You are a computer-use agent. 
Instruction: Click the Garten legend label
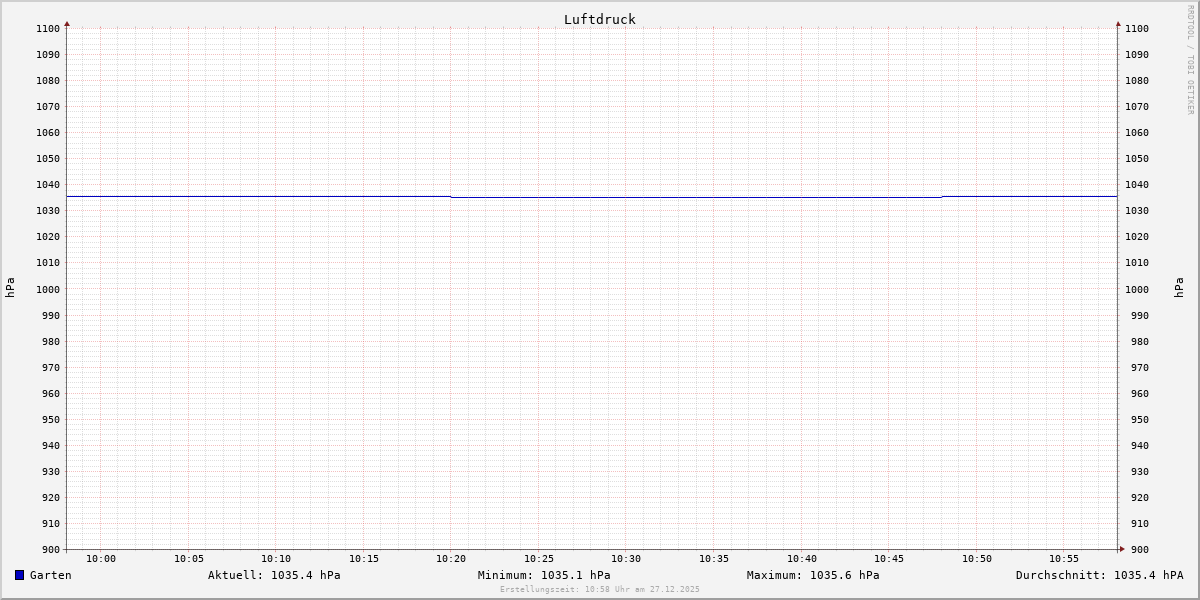(51, 575)
